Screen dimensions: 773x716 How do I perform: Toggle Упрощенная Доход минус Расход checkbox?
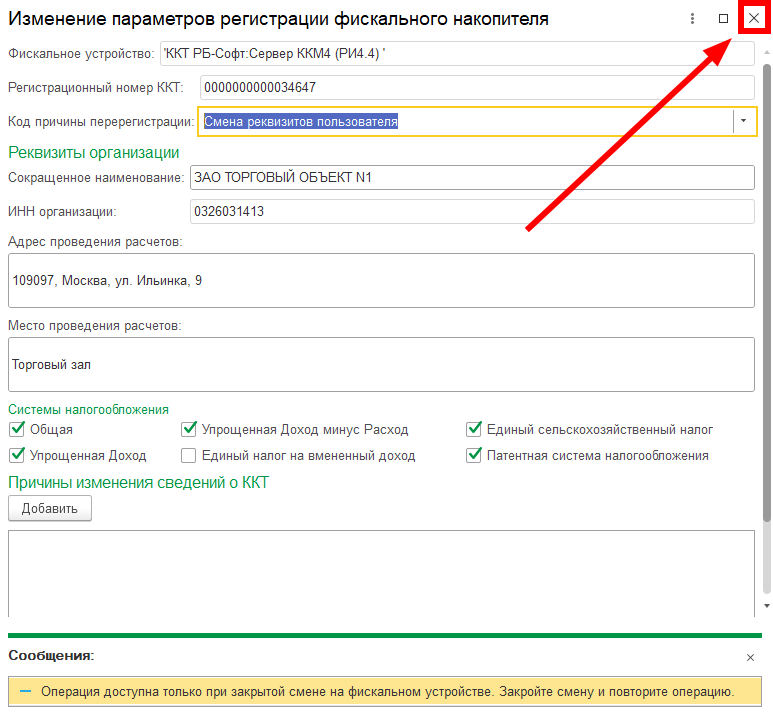(188, 430)
